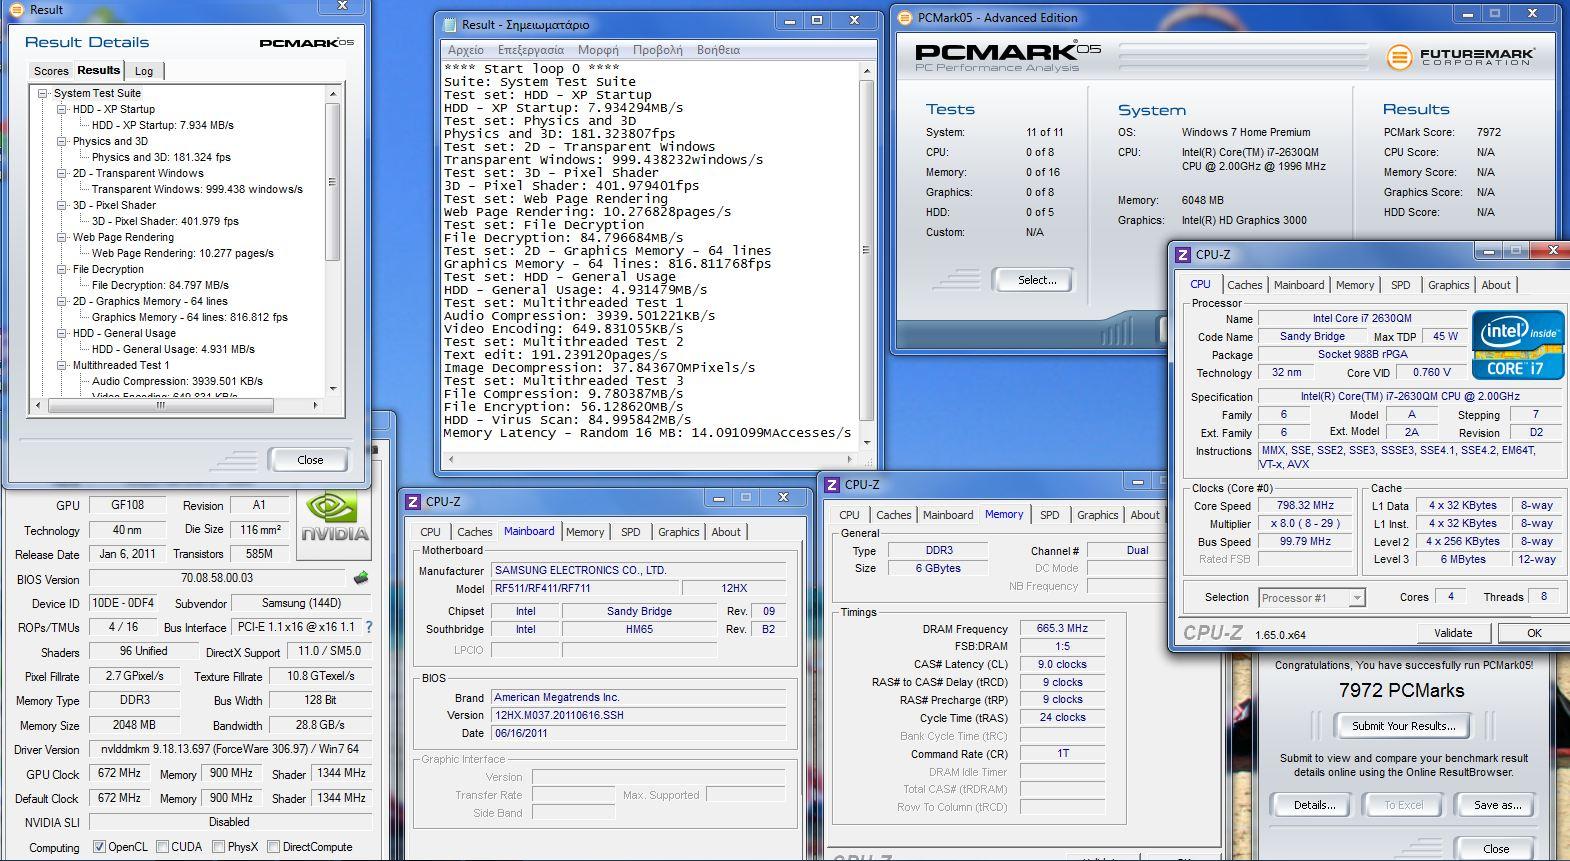Click the DRAM Frequency 665.3 MHz field

(x=1062, y=629)
